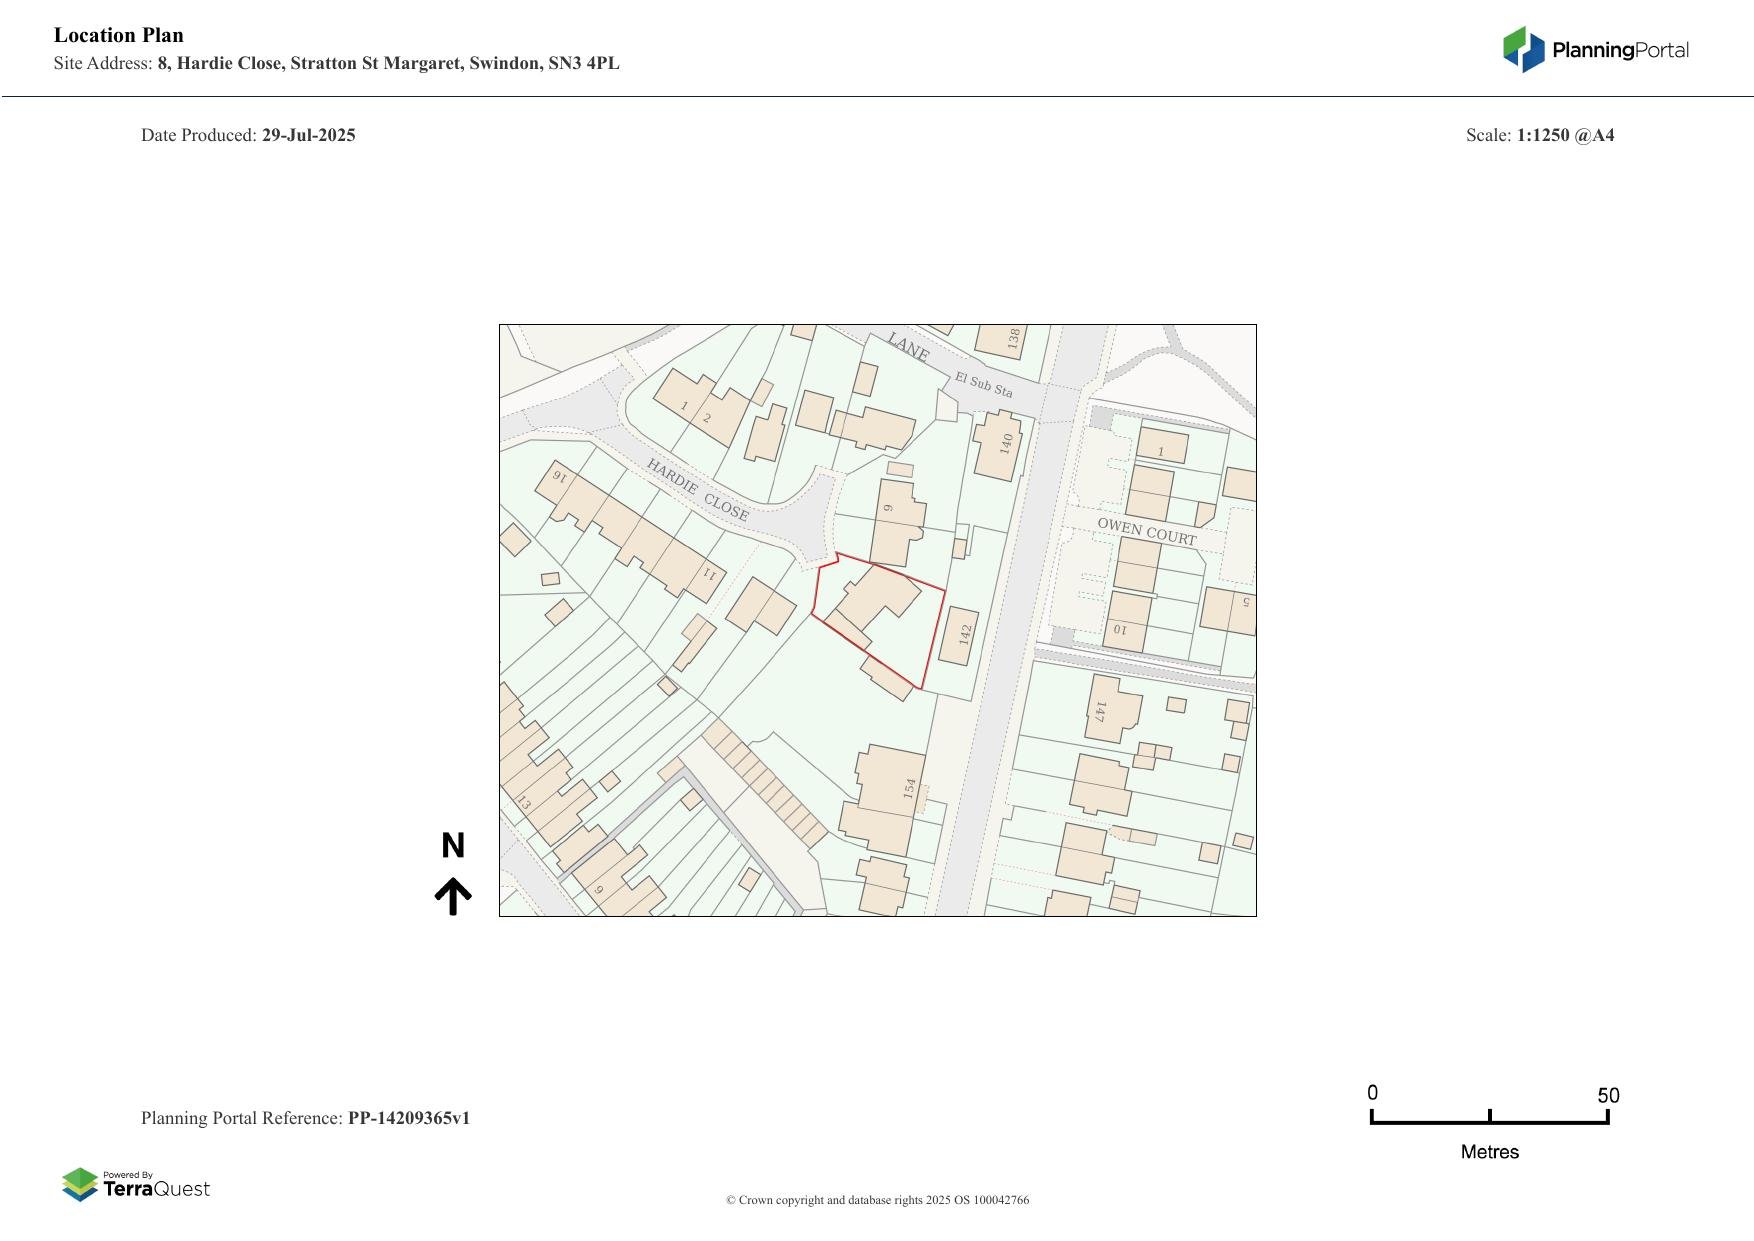This screenshot has height=1241, width=1754.
Task: Click the Hardie Close street label
Action: click(x=697, y=490)
